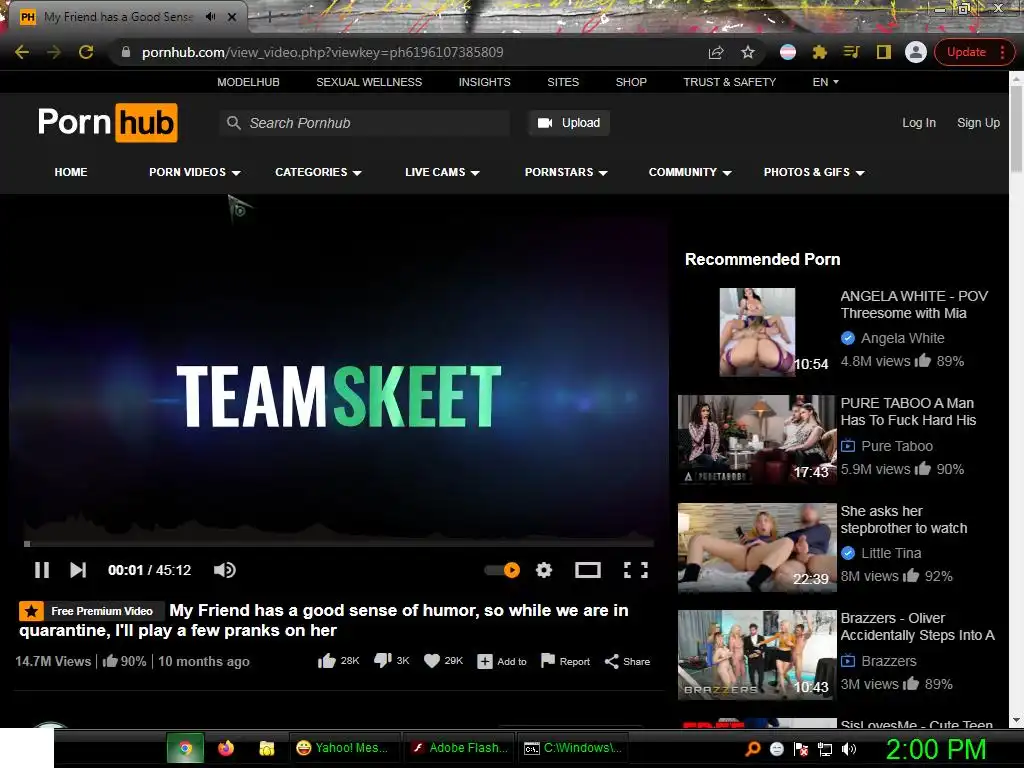Open MODELHUB top link
The image size is (1024, 768).
click(248, 82)
